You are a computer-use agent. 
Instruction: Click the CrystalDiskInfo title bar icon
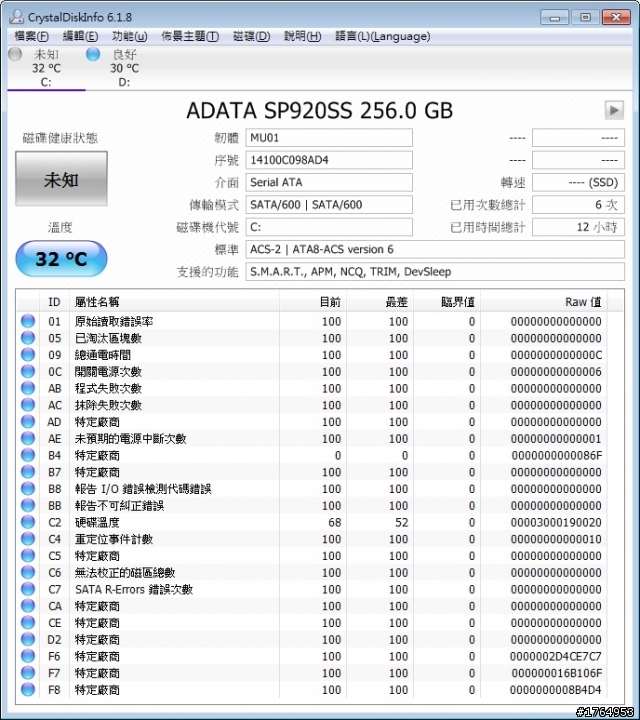17,17
